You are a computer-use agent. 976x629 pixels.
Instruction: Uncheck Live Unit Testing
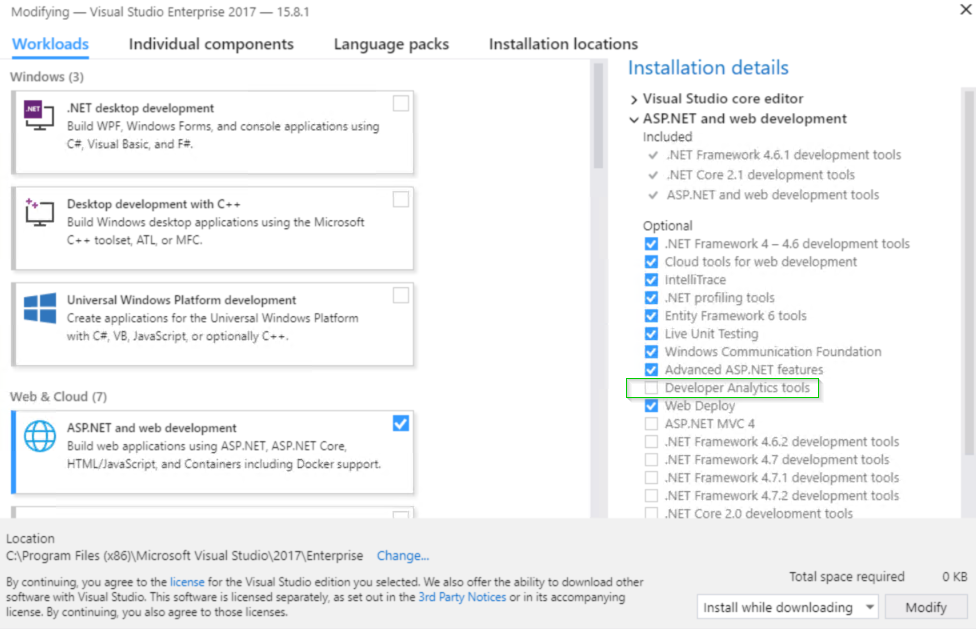coord(651,334)
